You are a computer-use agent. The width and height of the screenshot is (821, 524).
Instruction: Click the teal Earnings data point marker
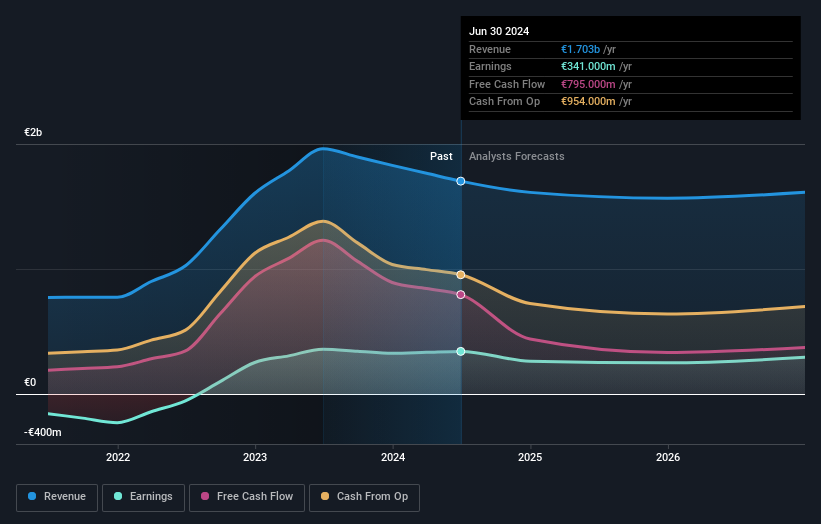(461, 351)
